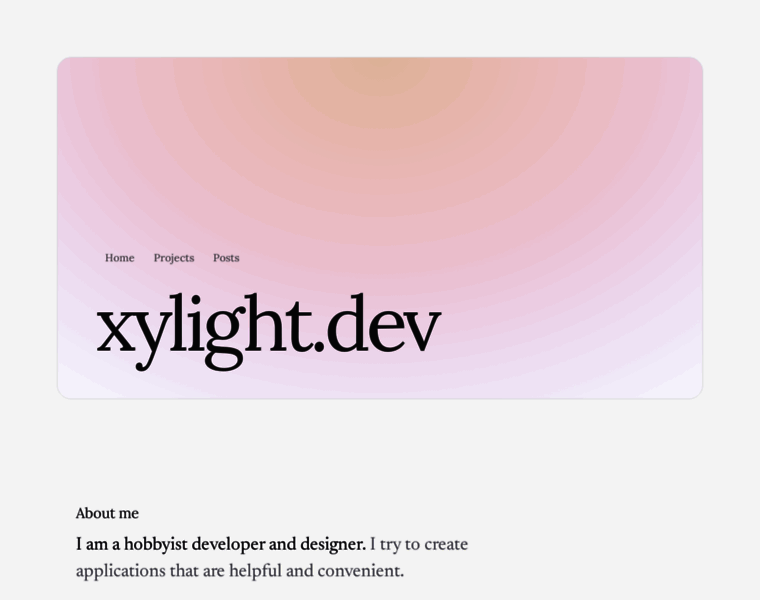The image size is (760, 600).
Task: Click the word "designer." in bold text
Action: click(x=333, y=545)
